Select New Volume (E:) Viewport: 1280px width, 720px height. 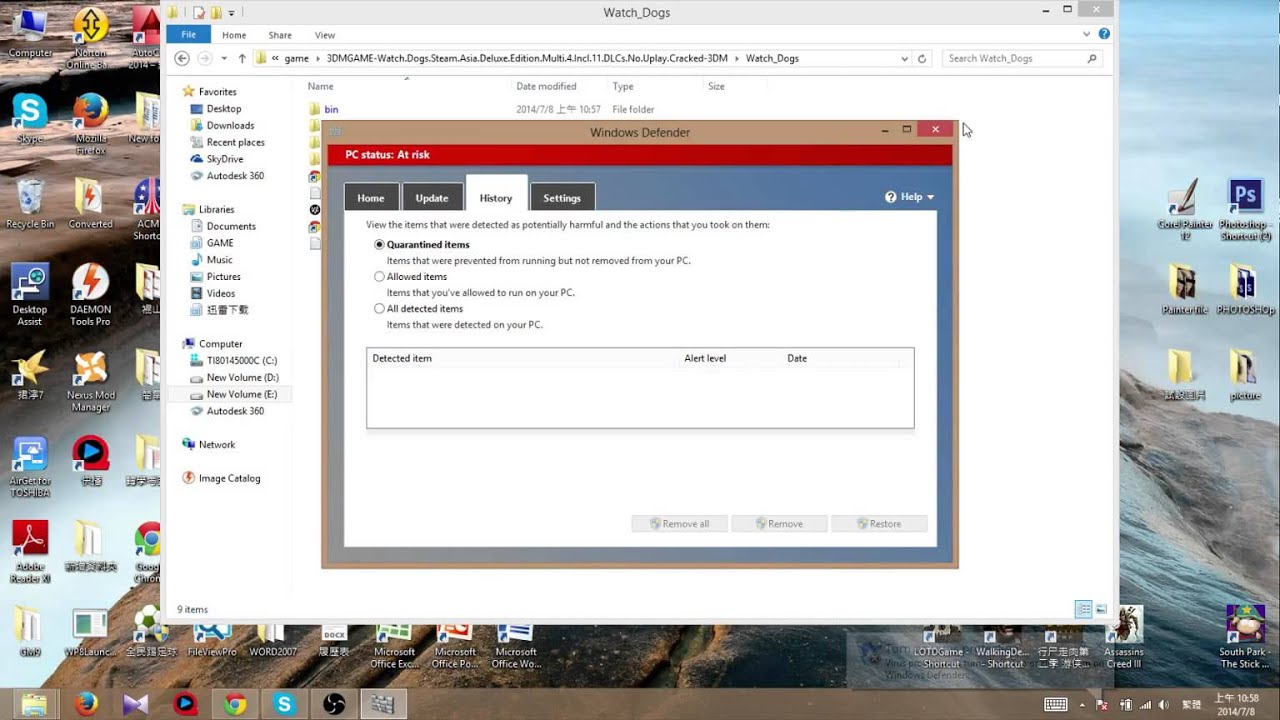(242, 394)
